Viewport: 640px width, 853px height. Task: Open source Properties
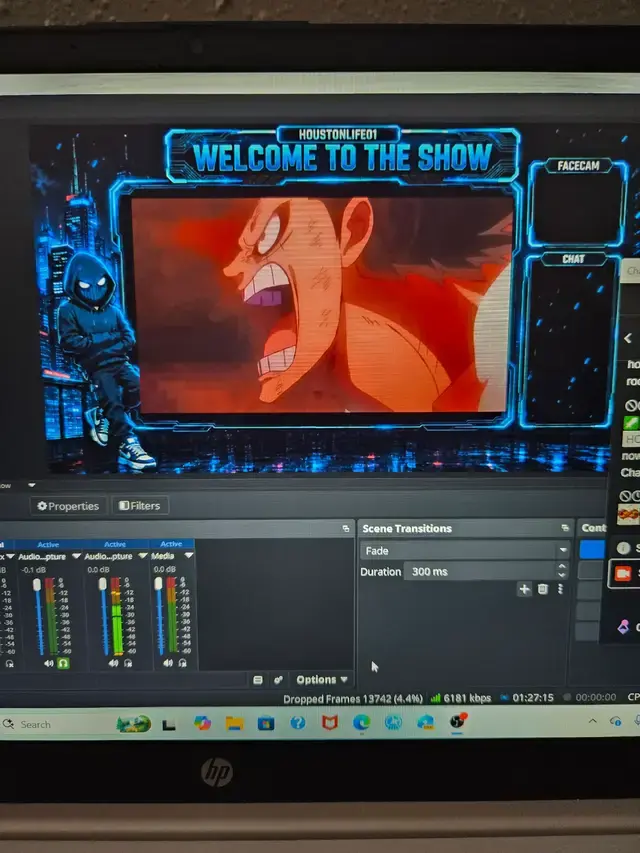click(68, 506)
